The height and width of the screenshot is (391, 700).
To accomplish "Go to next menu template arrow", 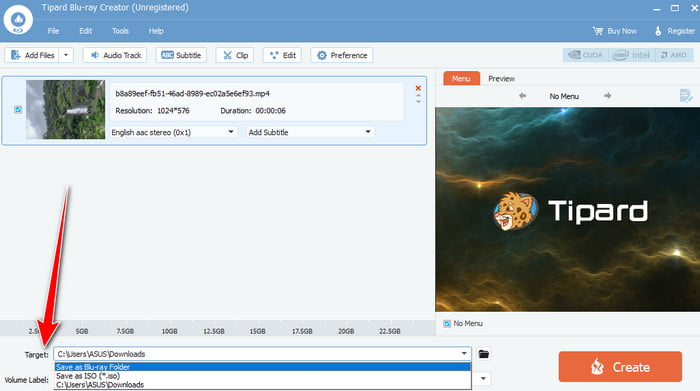I will pyautogui.click(x=607, y=96).
